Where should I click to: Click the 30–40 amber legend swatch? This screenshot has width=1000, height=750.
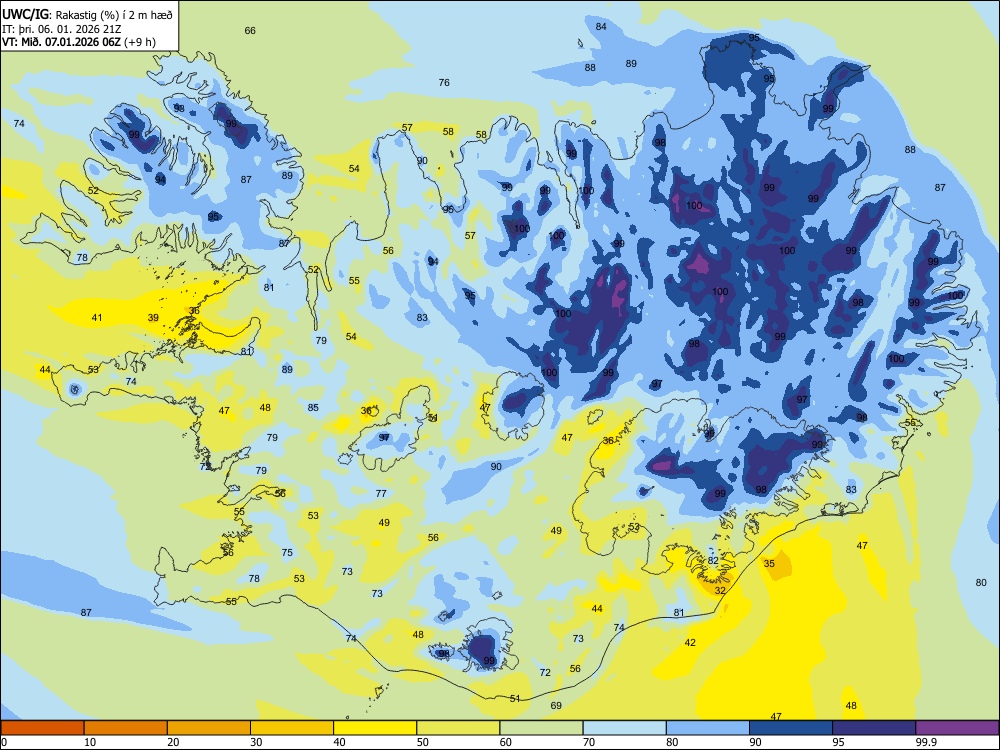292,728
